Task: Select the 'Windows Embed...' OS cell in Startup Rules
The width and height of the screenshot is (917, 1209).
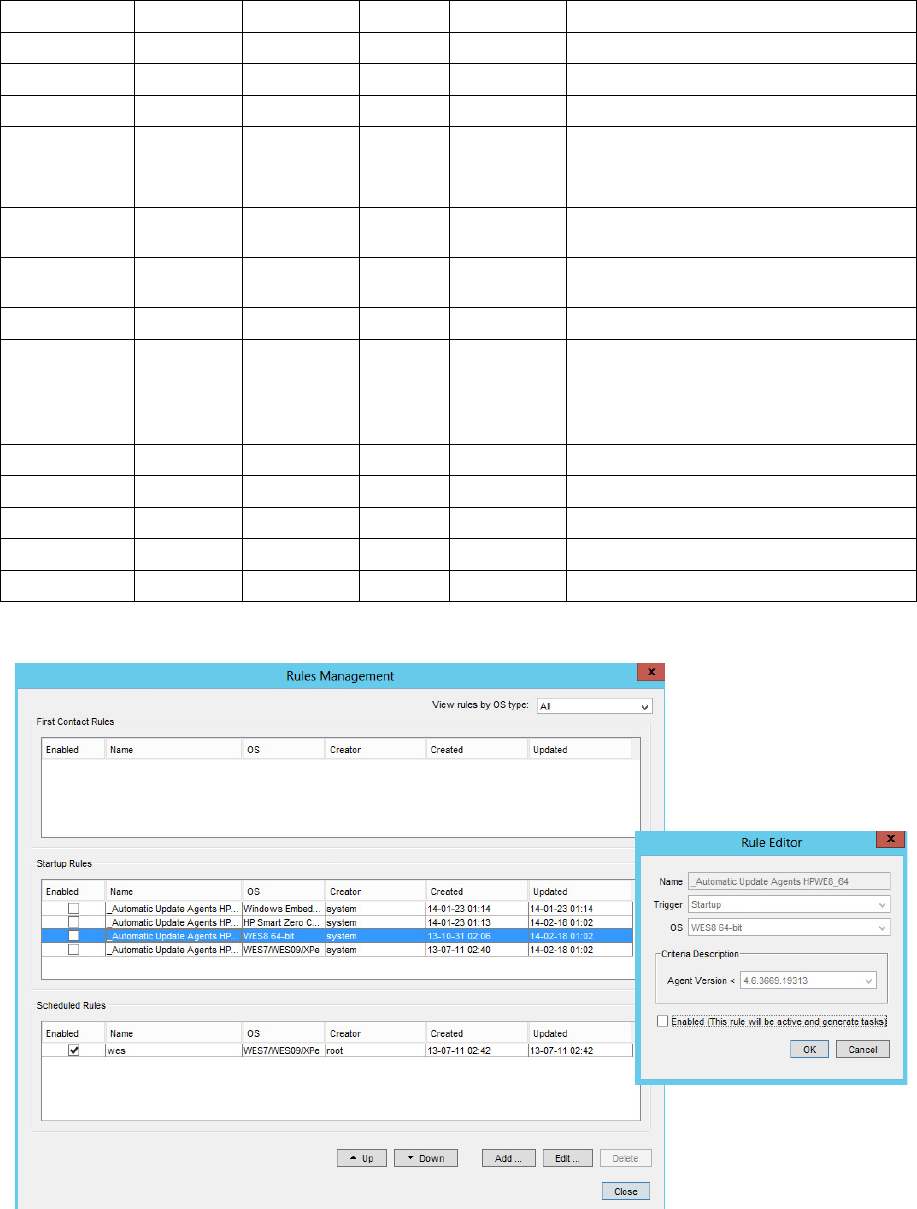Action: 283,908
